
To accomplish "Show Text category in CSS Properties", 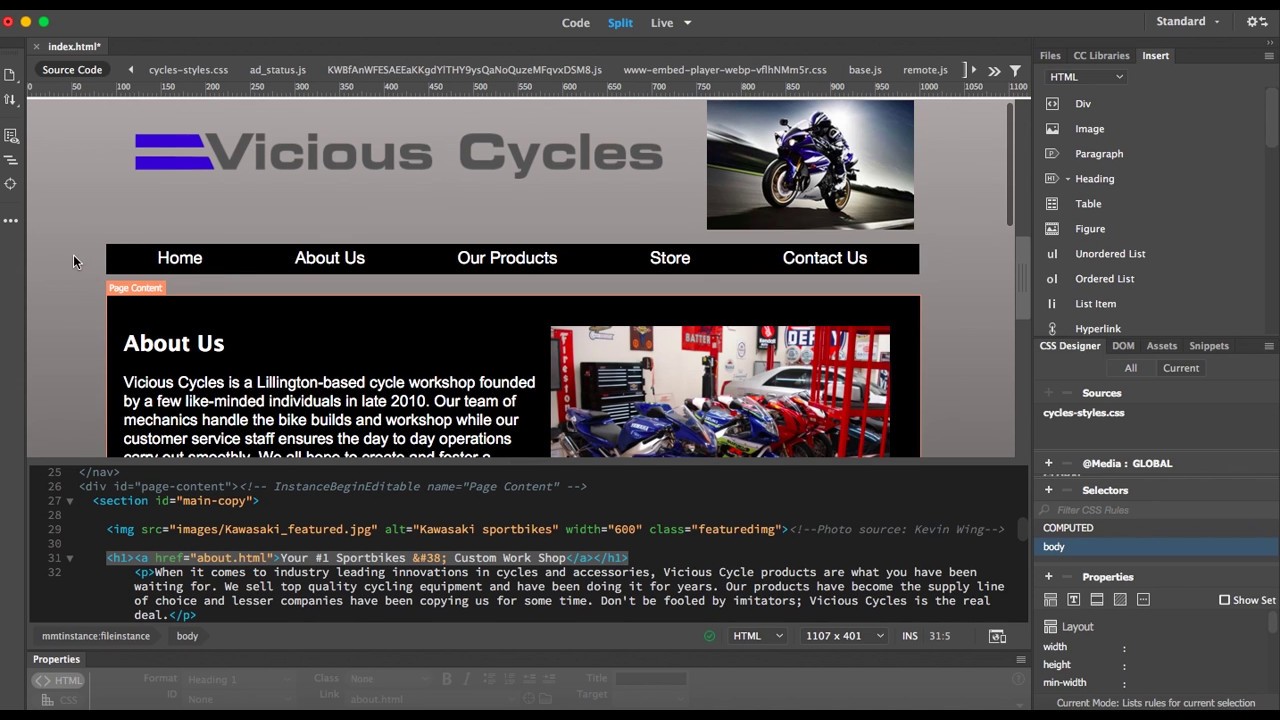I will pyautogui.click(x=1073, y=600).
